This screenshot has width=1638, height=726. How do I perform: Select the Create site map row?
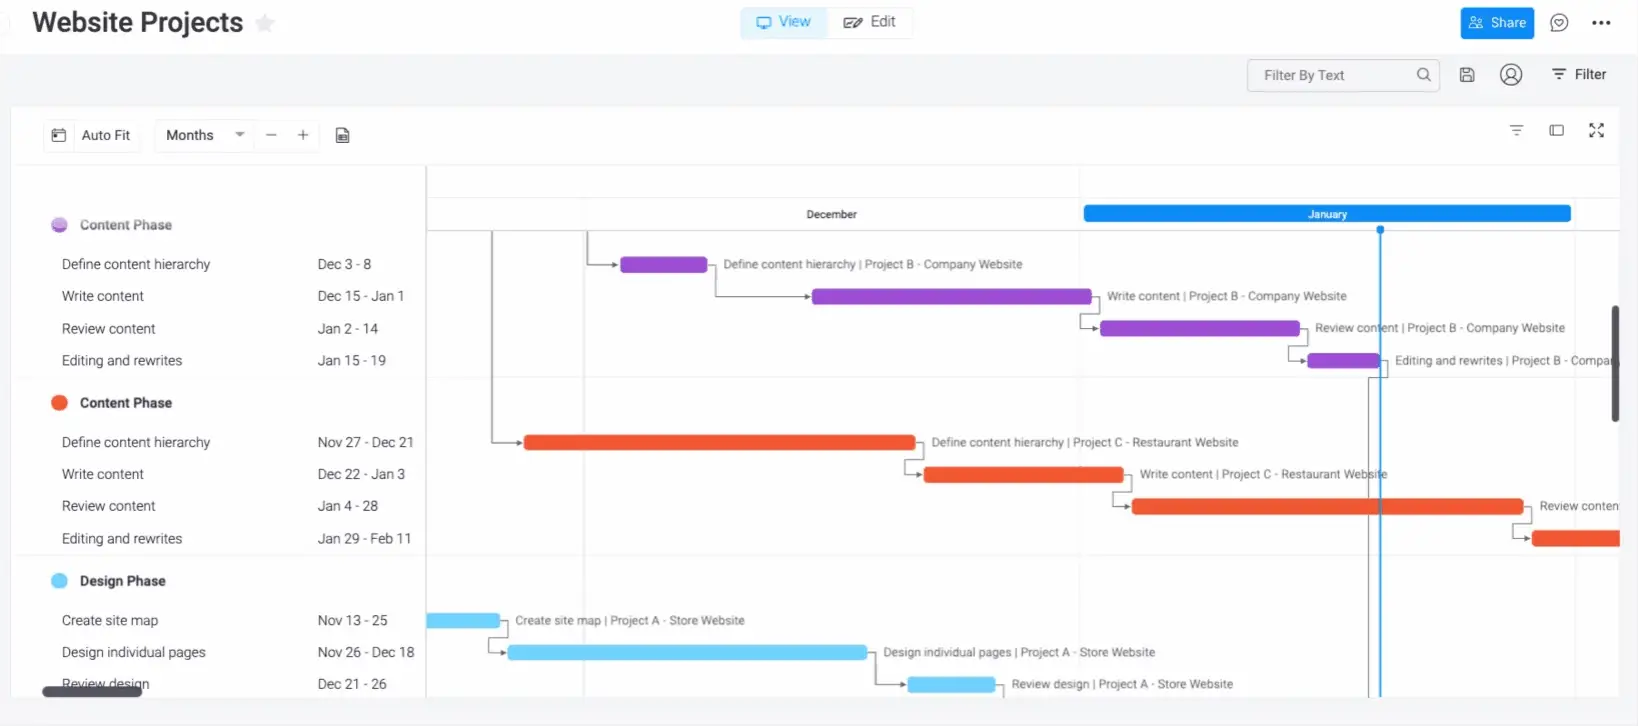[x=218, y=620]
